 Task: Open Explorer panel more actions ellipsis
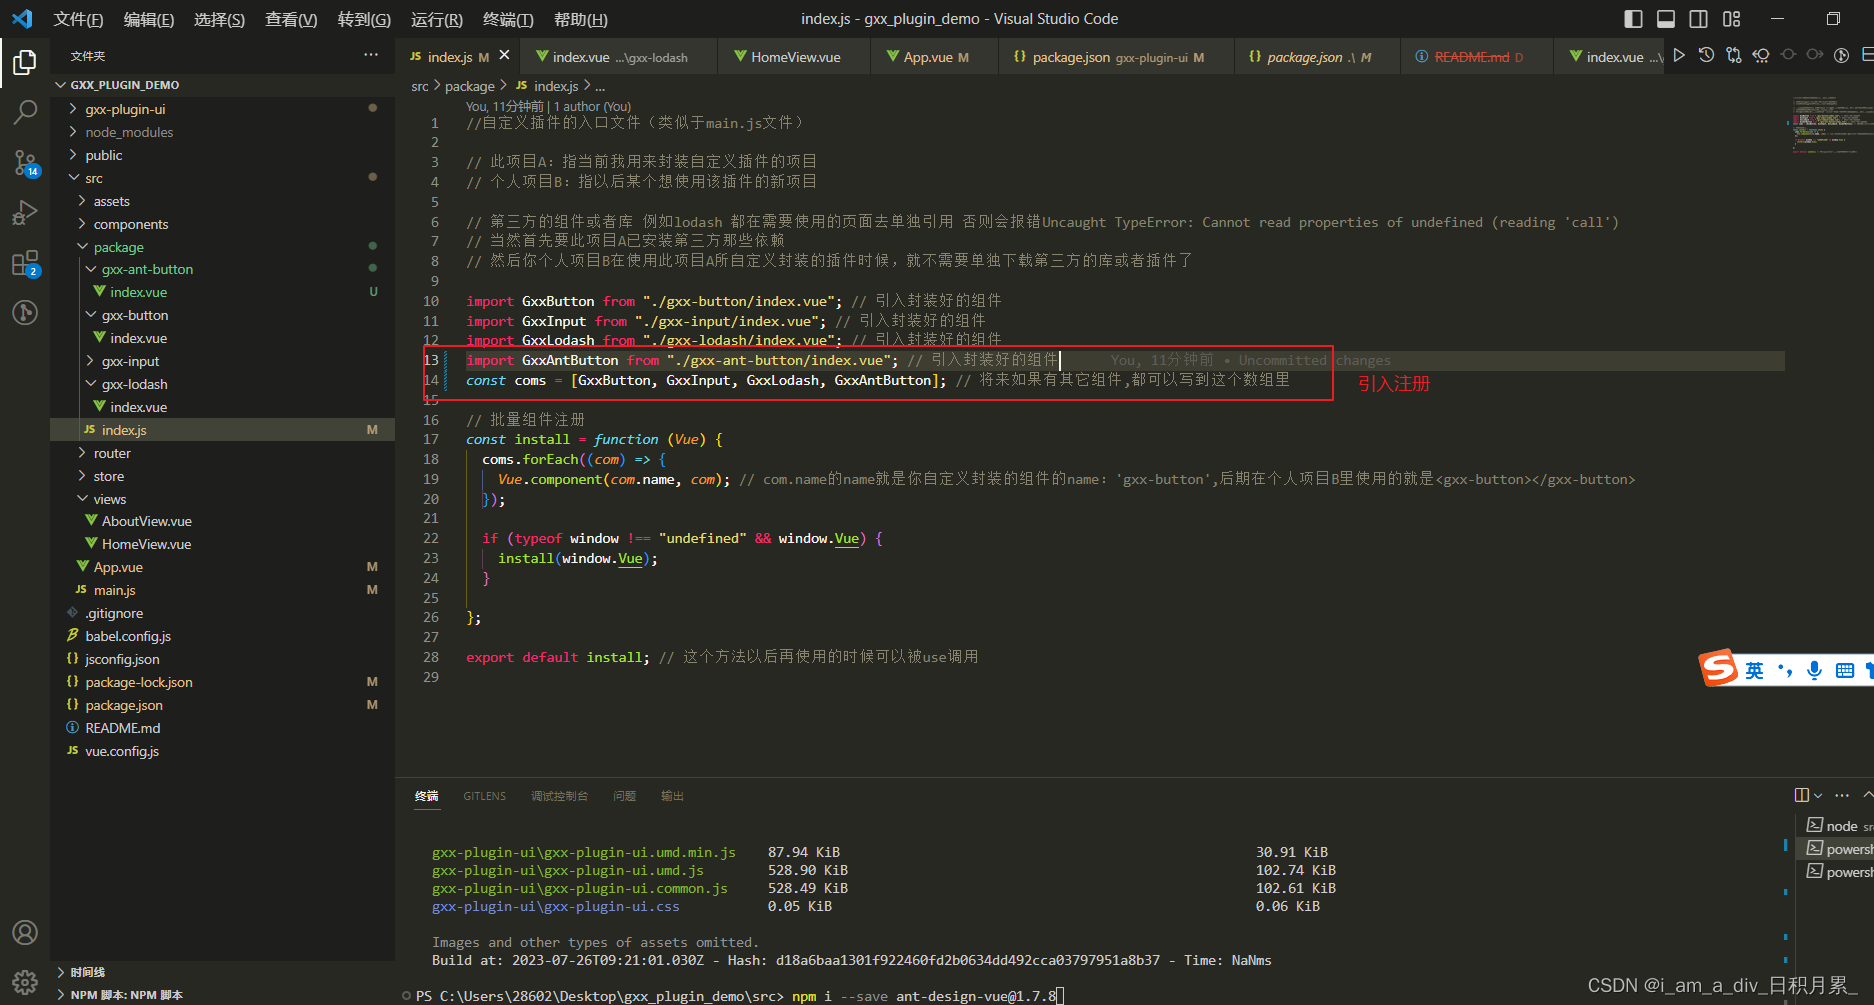click(x=371, y=55)
